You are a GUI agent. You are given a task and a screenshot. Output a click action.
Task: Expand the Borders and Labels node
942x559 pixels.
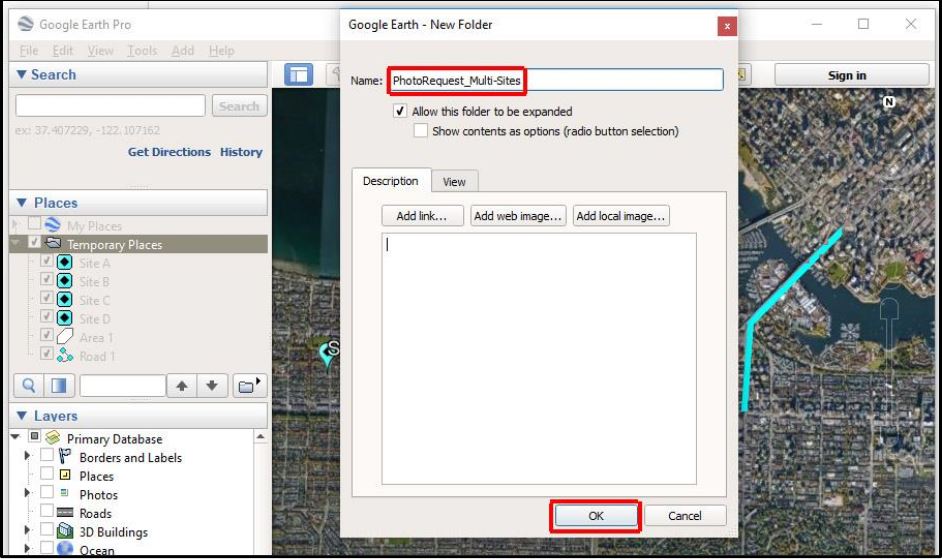click(27, 456)
